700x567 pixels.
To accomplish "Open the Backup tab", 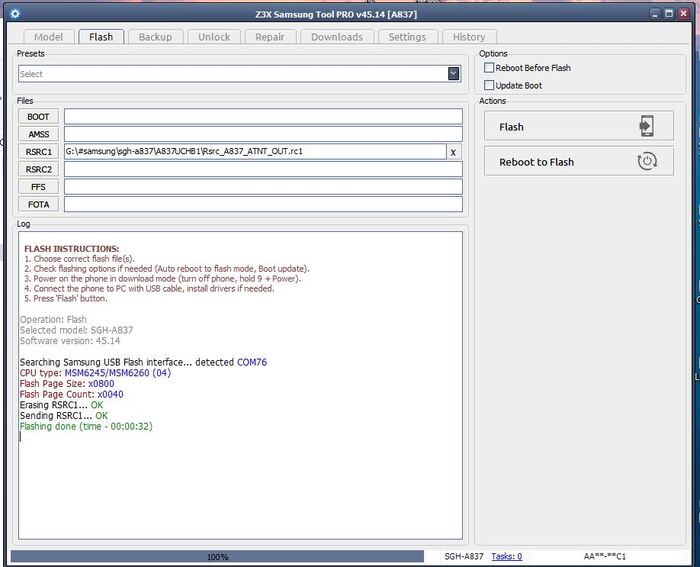I will (155, 37).
